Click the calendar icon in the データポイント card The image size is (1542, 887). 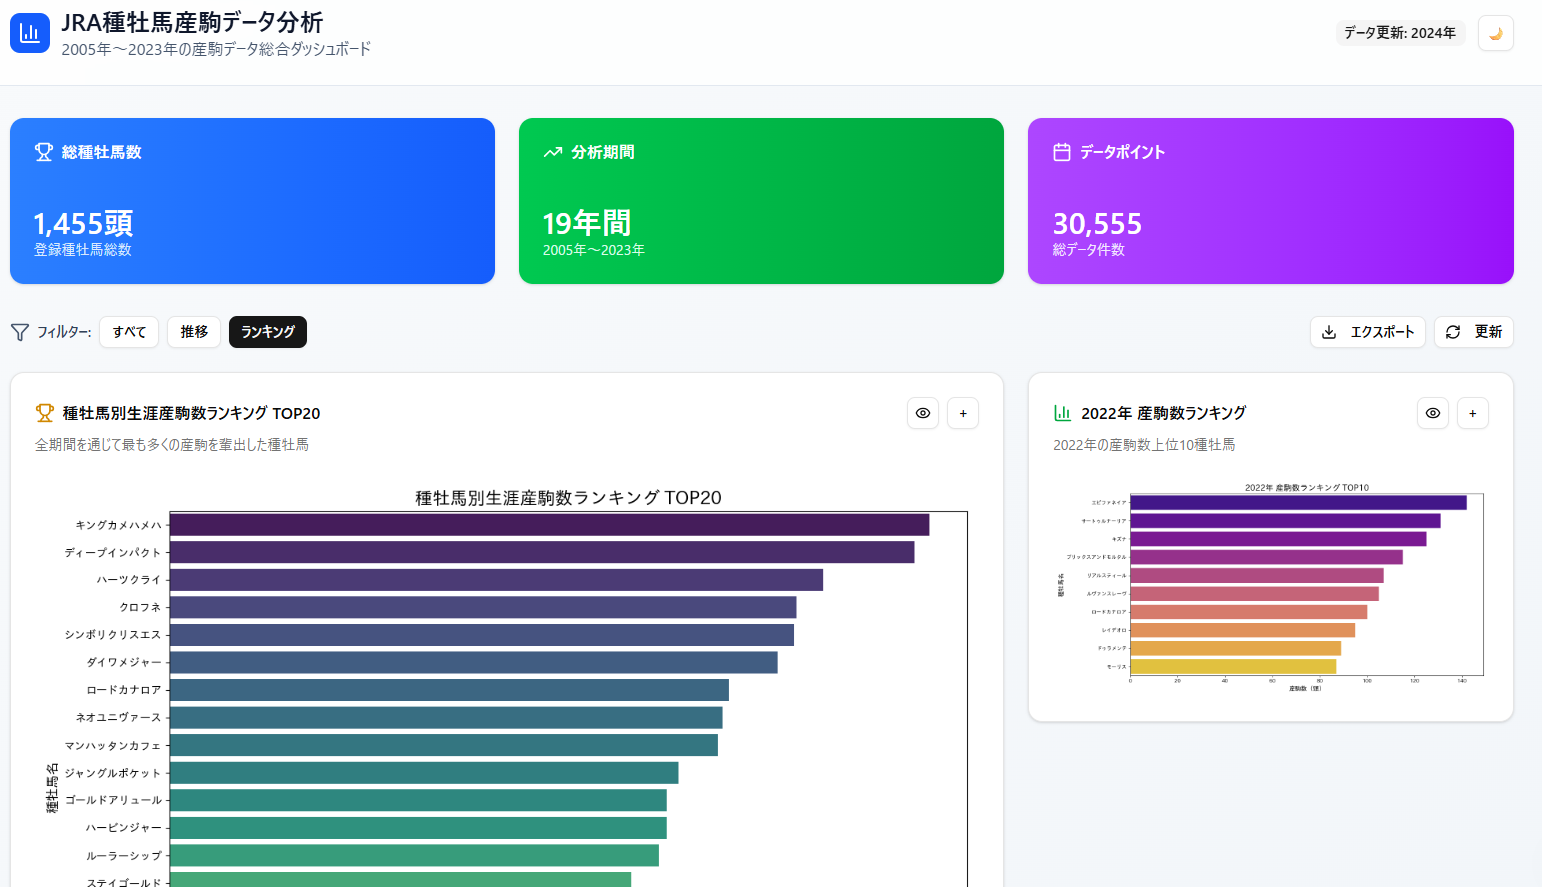click(1062, 152)
